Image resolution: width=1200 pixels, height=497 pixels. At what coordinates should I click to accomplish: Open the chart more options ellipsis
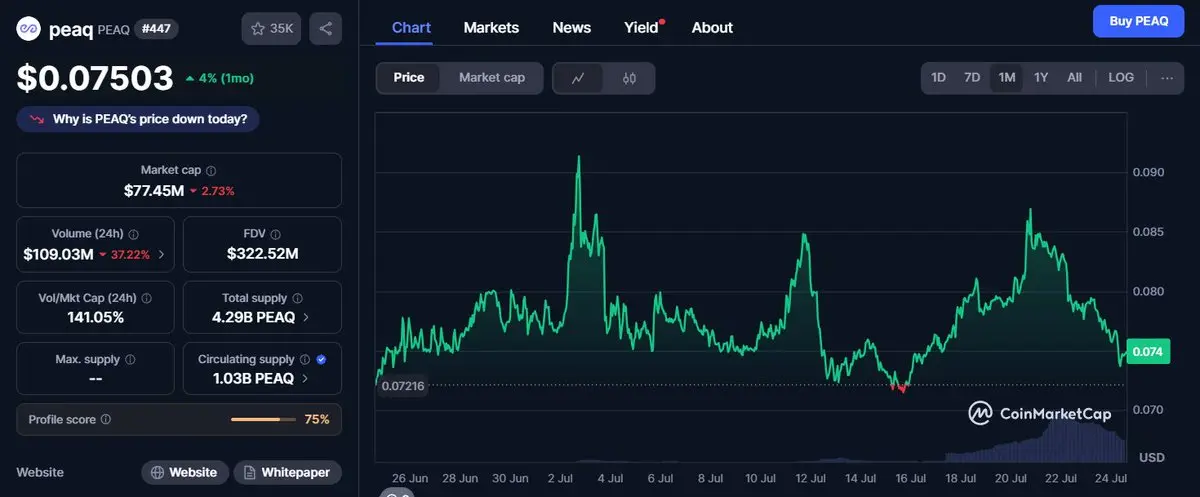pos(1167,78)
